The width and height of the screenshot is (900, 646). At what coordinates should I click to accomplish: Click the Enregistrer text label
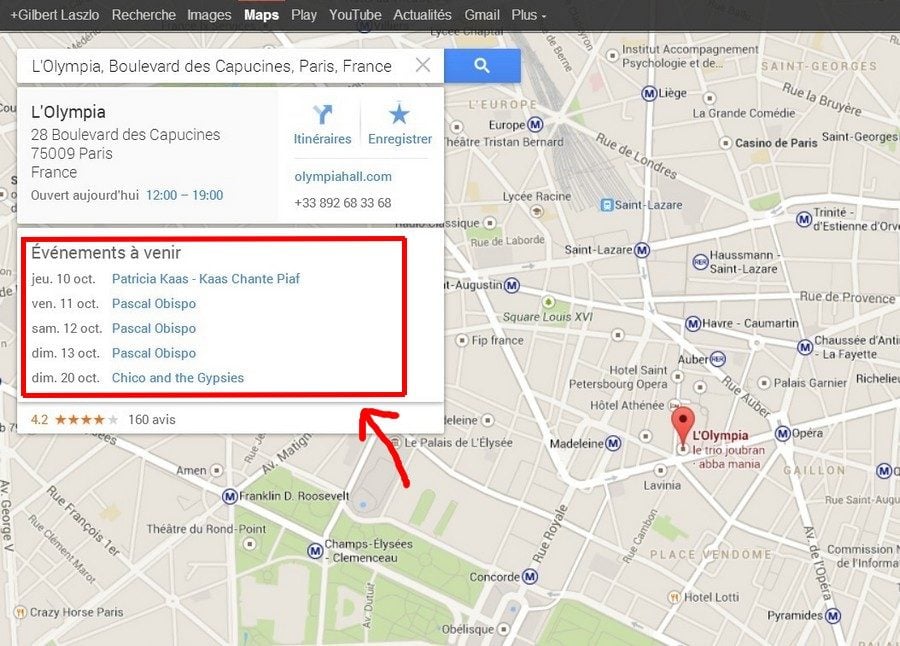click(x=400, y=139)
